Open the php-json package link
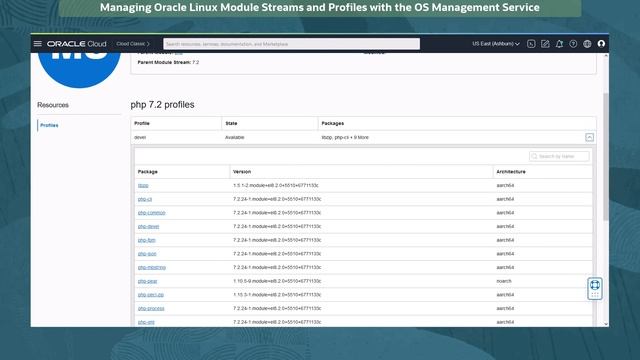Image resolution: width=640 pixels, height=360 pixels. tap(147, 254)
